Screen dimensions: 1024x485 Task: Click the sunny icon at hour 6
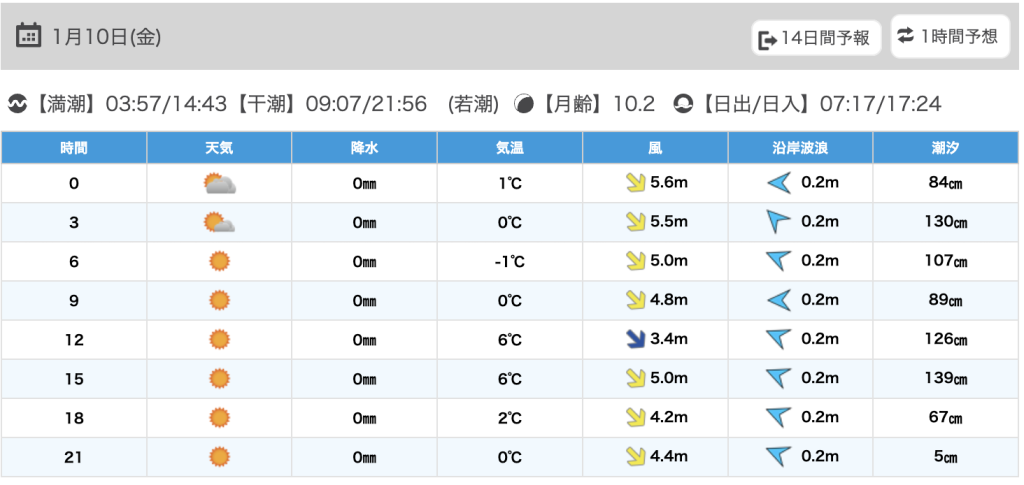pos(219,261)
